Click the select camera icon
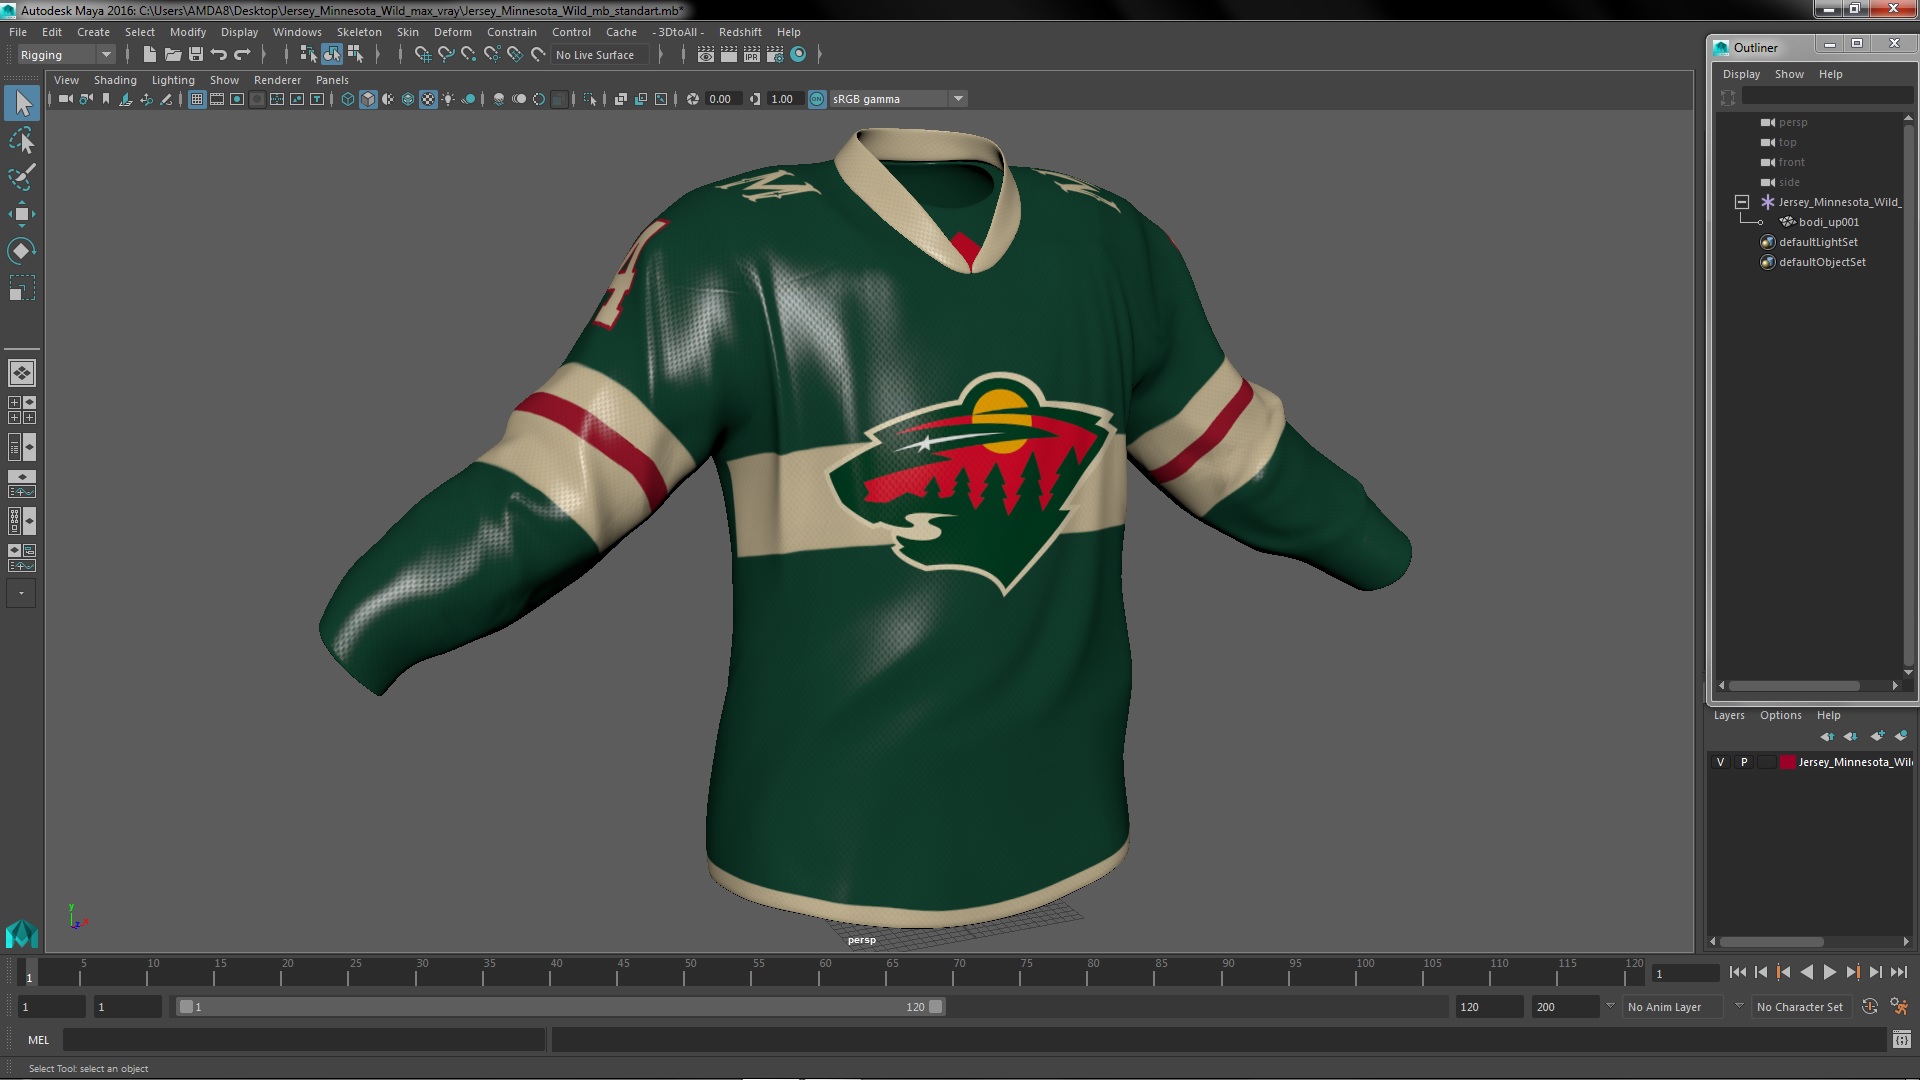1920x1080 pixels. click(65, 99)
